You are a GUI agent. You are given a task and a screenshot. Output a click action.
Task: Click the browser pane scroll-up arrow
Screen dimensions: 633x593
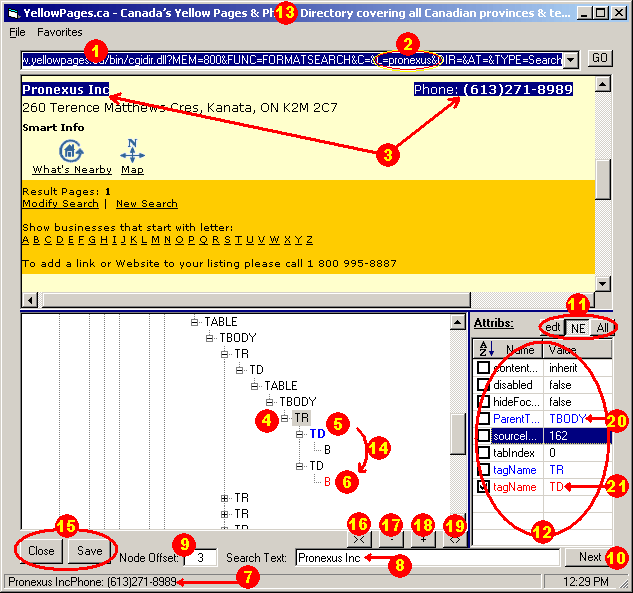pos(603,84)
